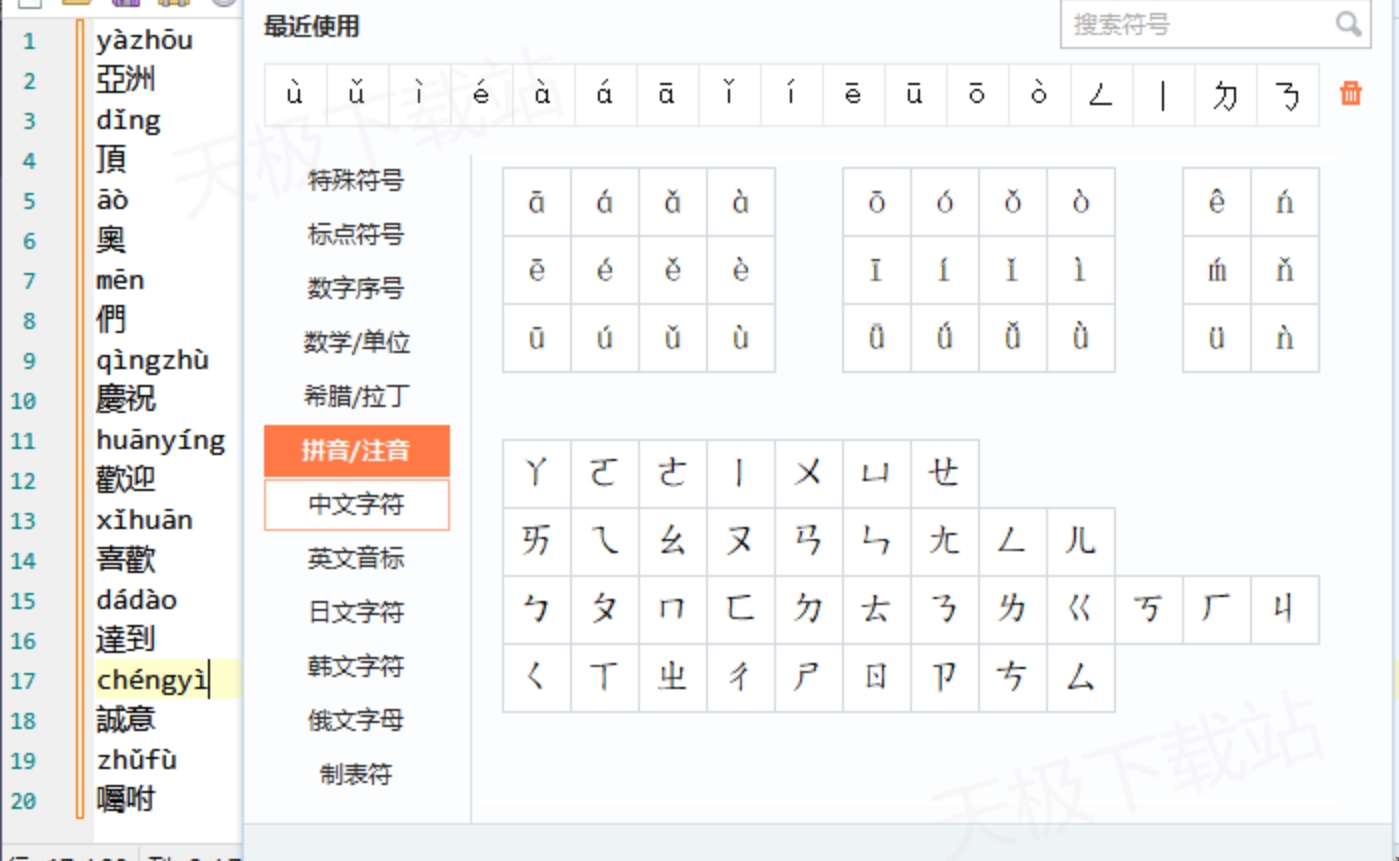
Task: Insert the zhuyin symbol ㄦ
Action: click(1081, 542)
